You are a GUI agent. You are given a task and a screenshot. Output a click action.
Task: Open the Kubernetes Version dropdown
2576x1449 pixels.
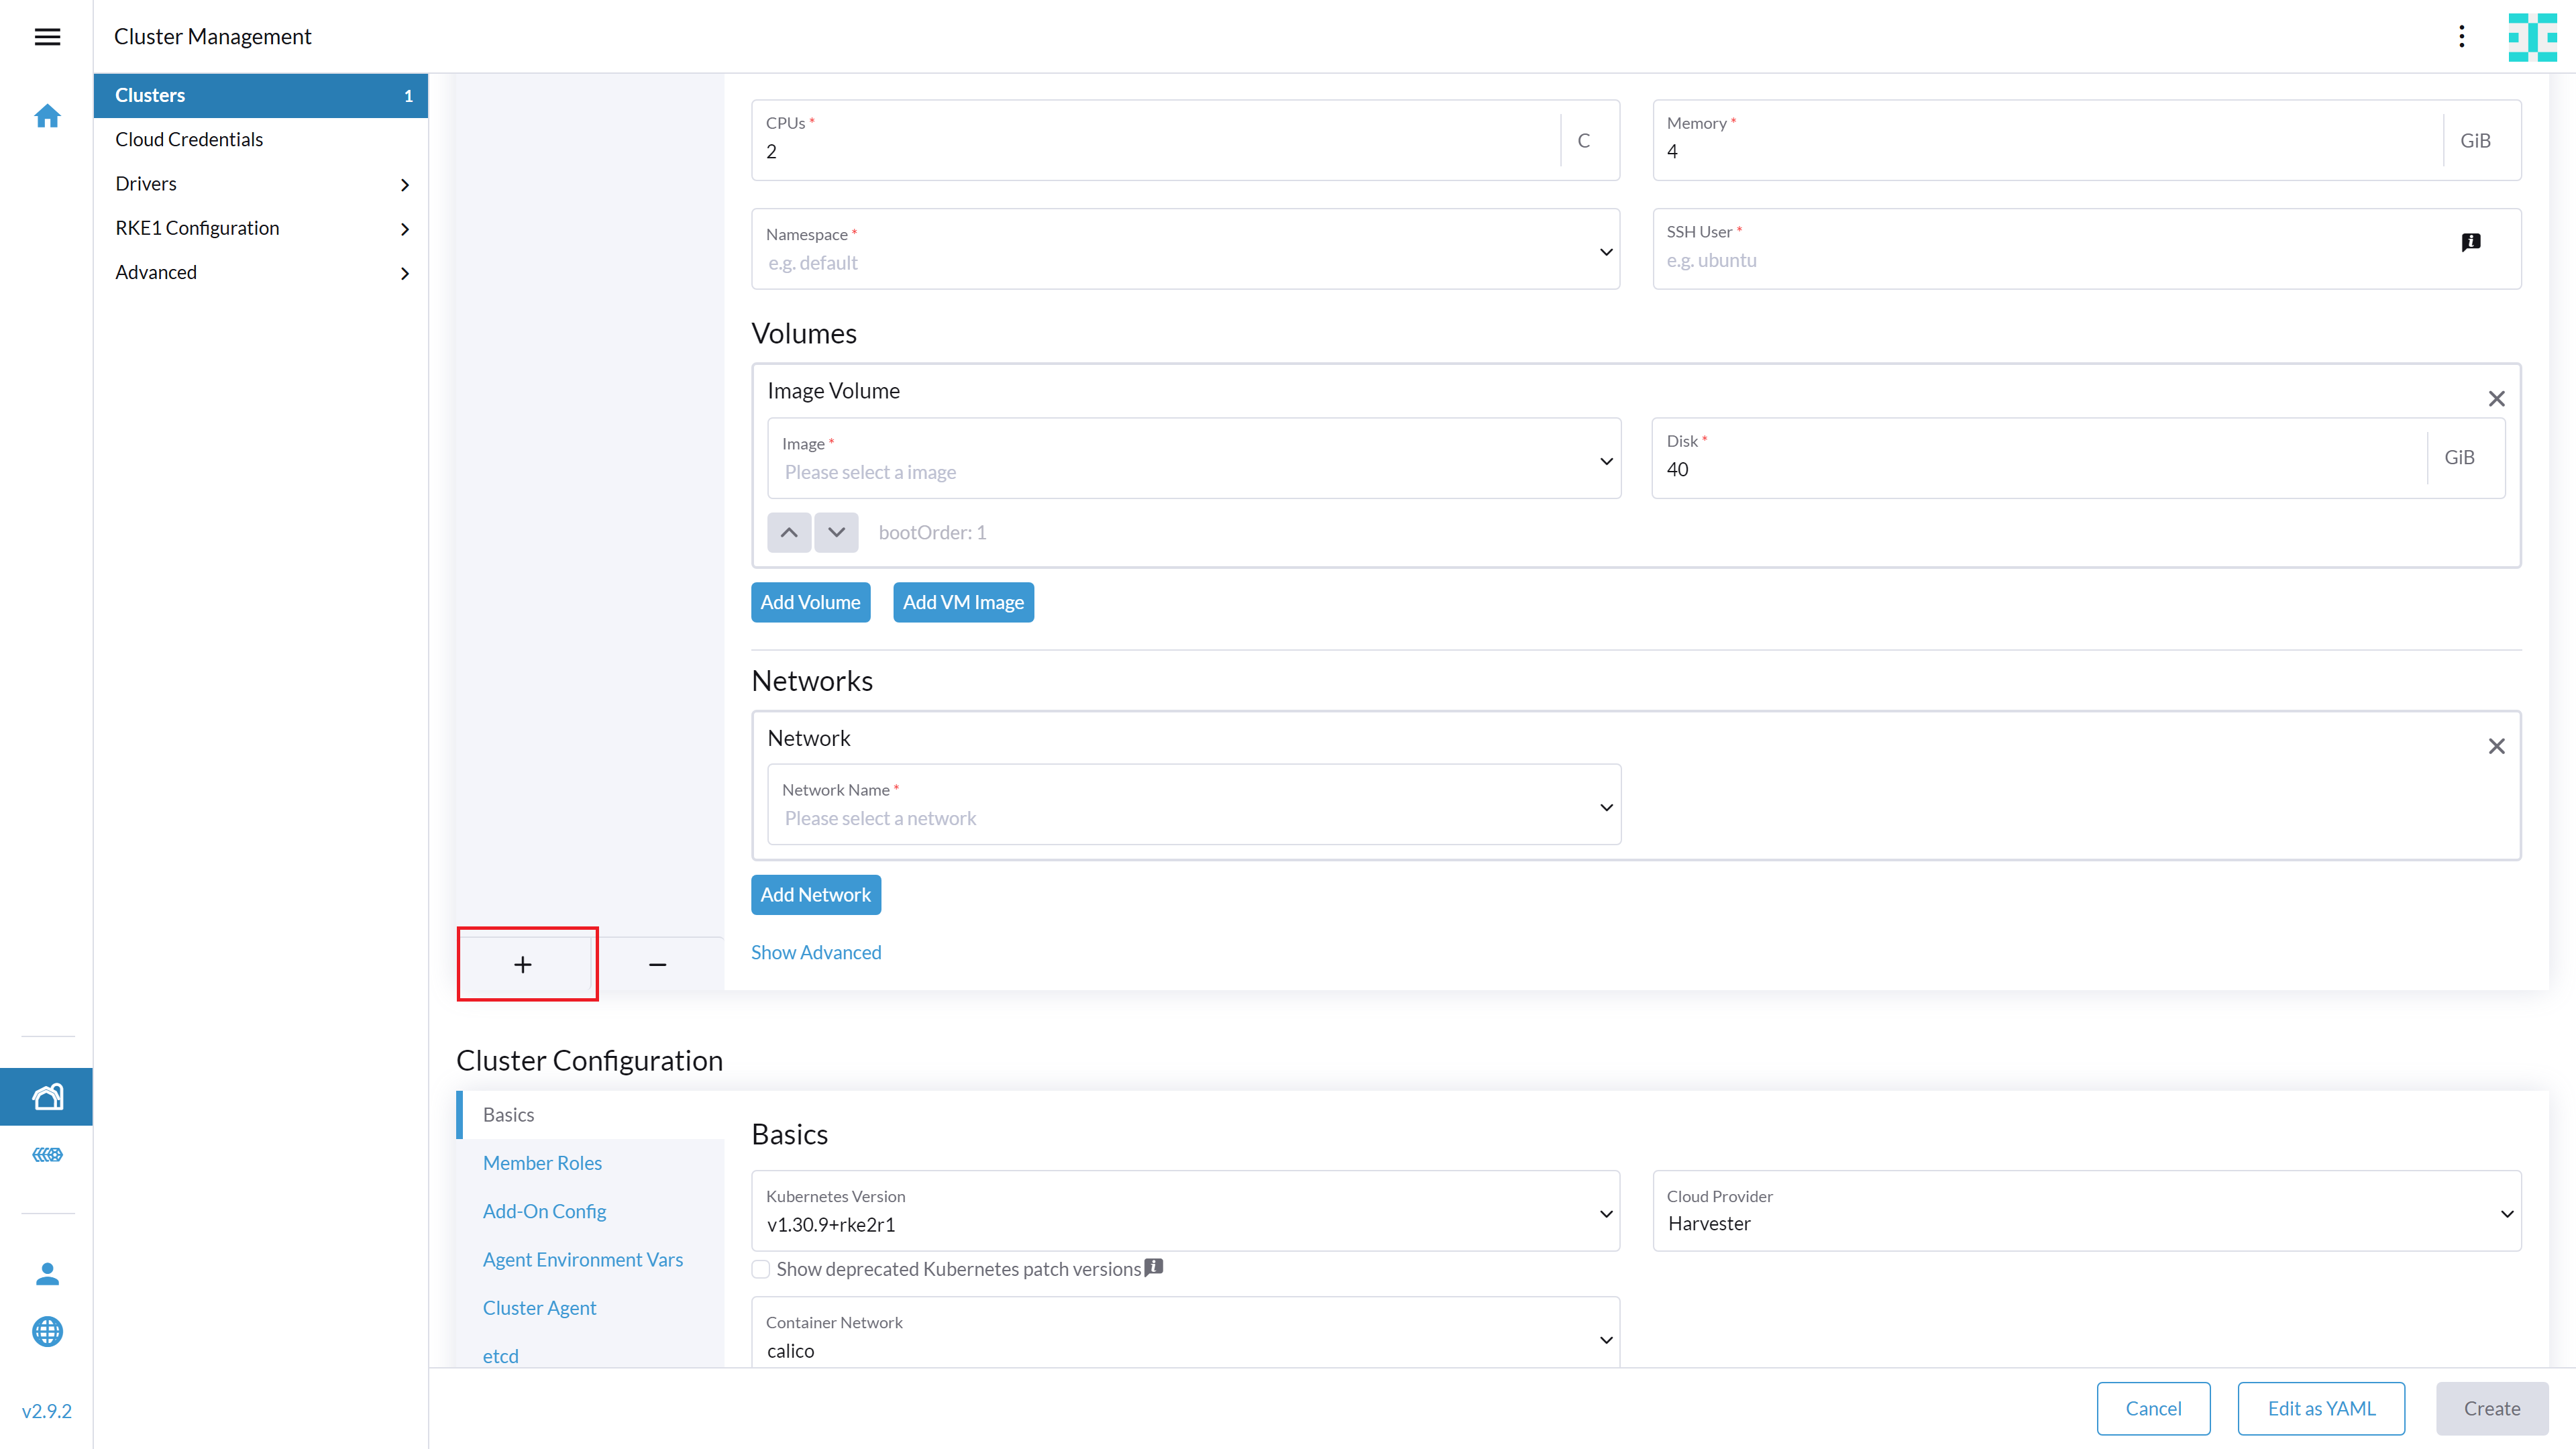click(x=1185, y=1211)
